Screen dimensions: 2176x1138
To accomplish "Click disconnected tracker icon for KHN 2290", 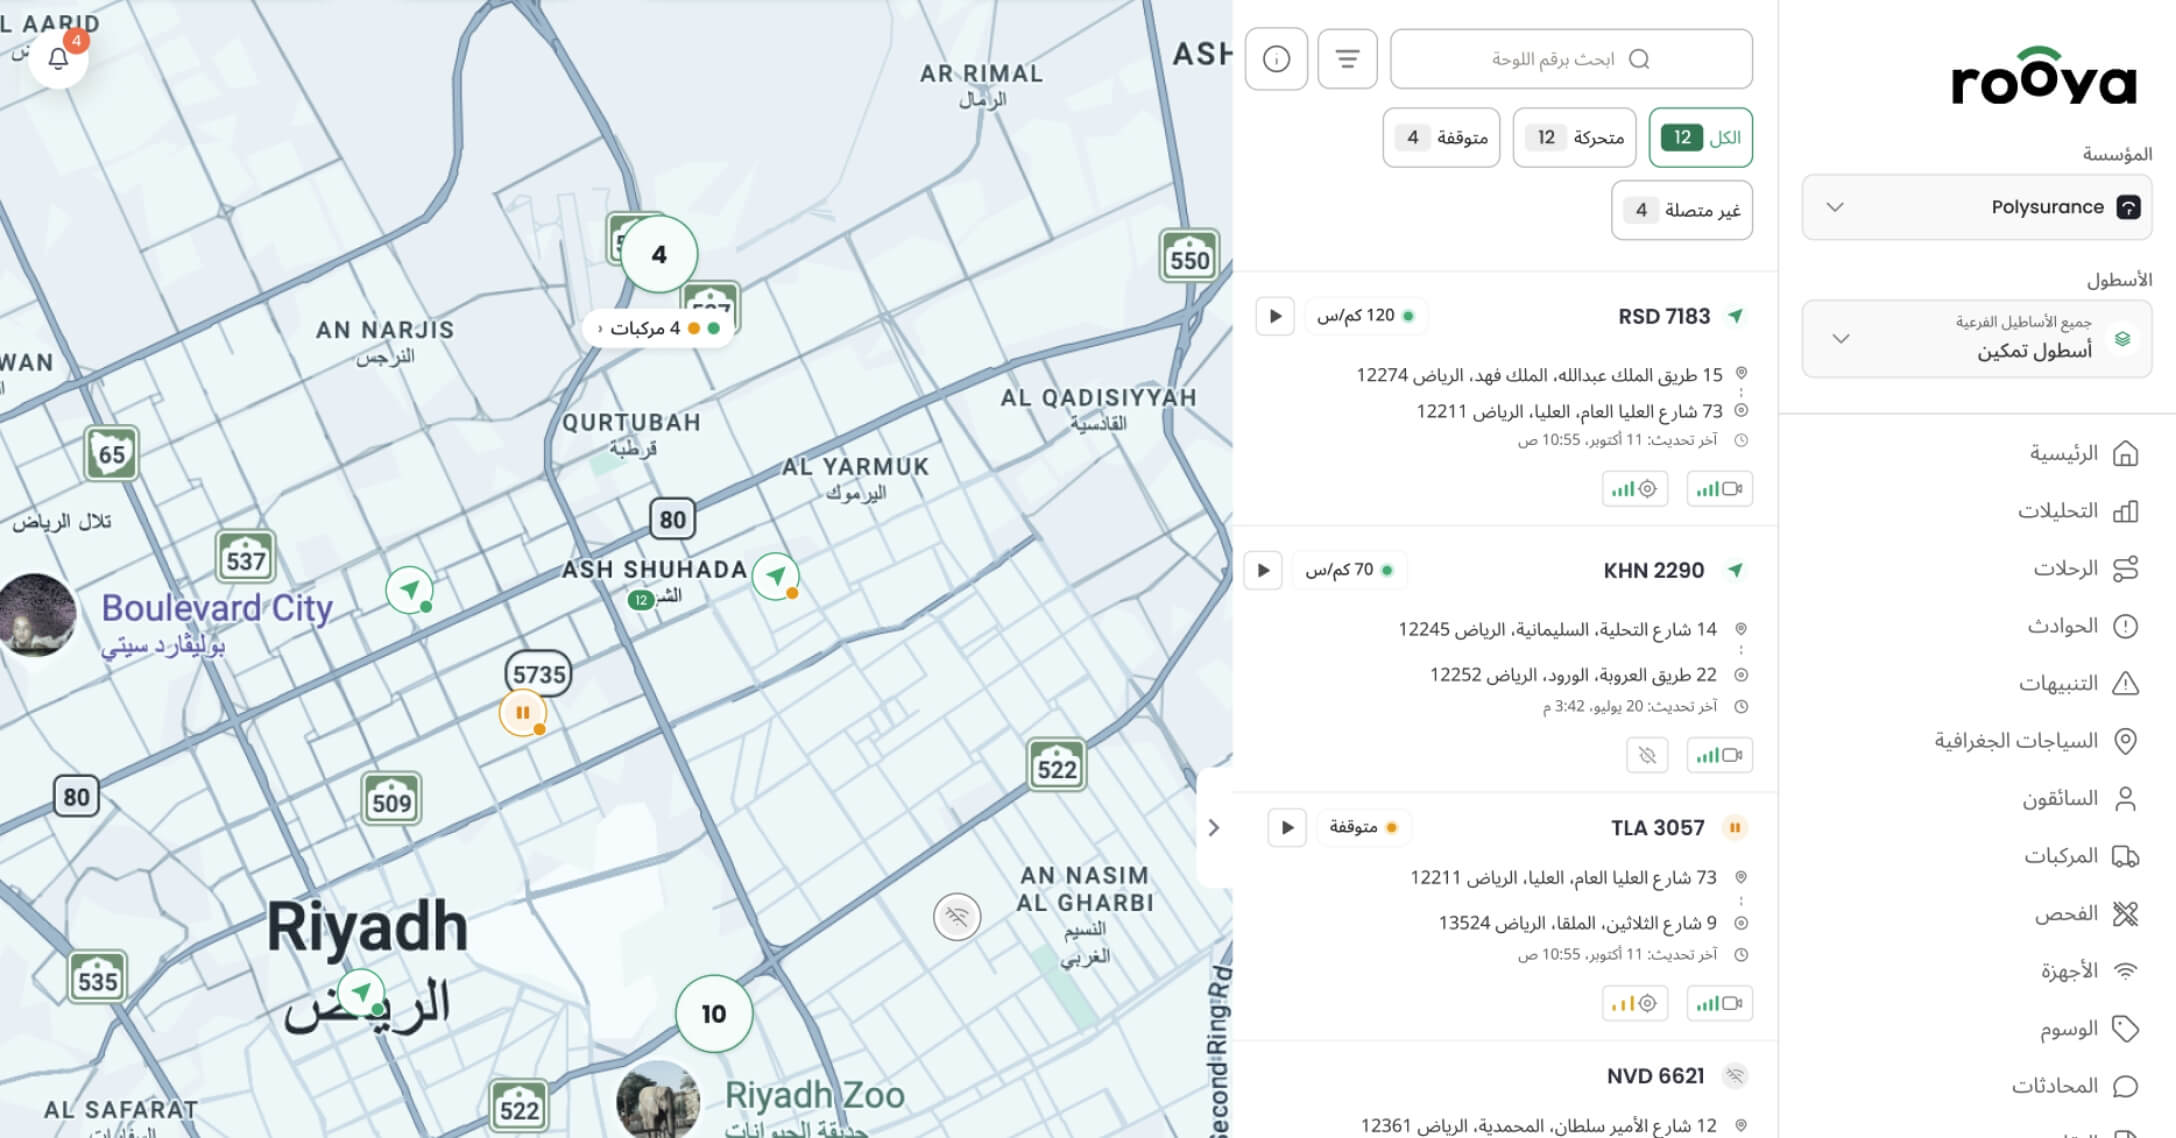I will 1647,755.
